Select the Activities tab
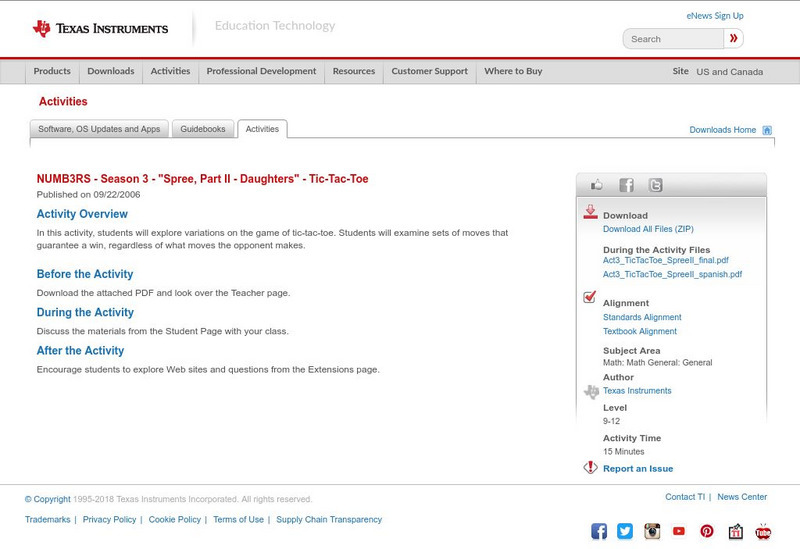 pos(262,129)
